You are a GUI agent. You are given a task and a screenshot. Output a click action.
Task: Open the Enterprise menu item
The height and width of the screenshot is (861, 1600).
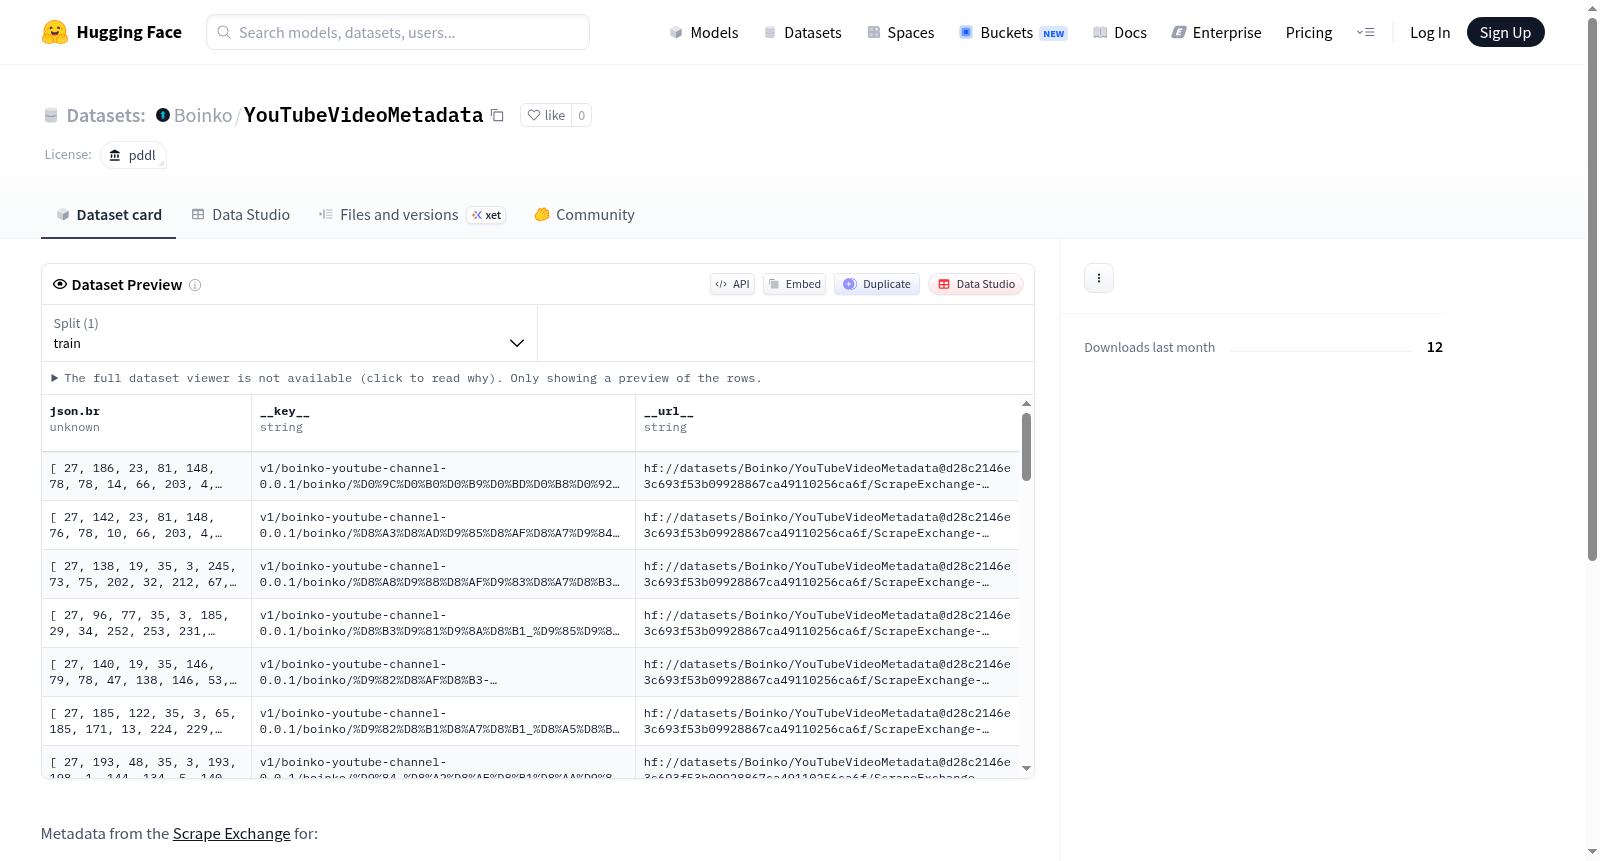tap(1216, 32)
